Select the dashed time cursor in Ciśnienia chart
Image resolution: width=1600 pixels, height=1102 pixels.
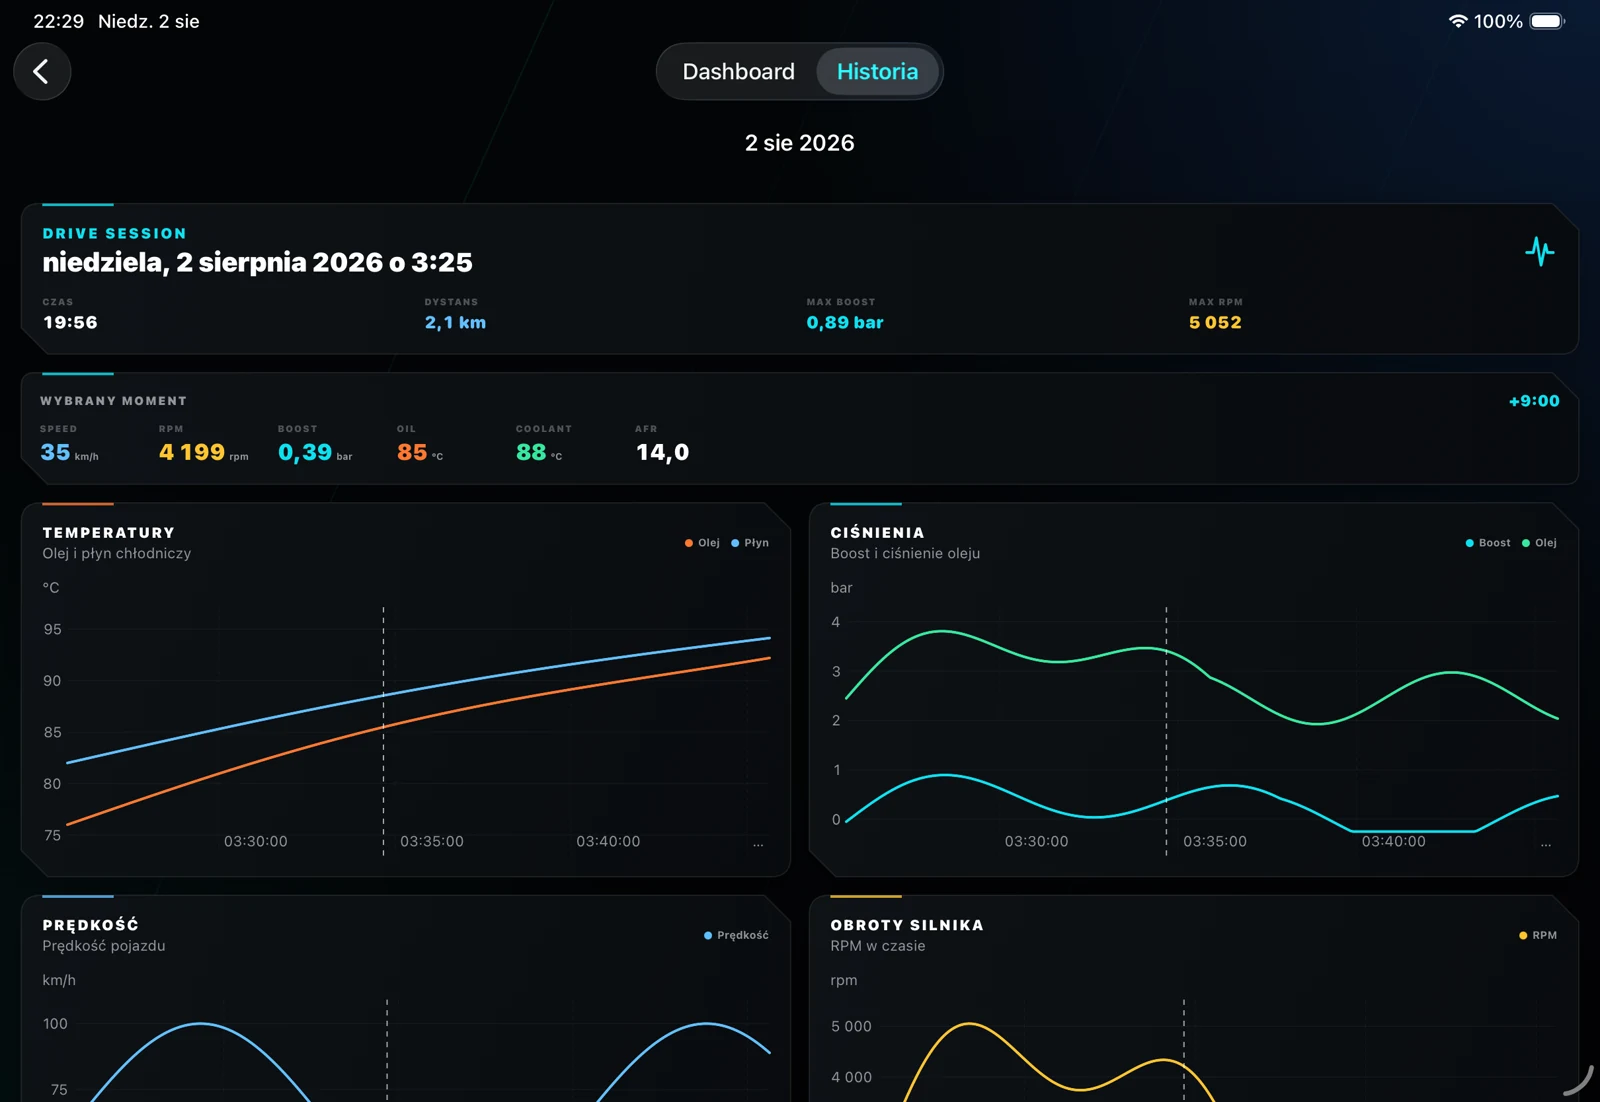coord(1166,730)
